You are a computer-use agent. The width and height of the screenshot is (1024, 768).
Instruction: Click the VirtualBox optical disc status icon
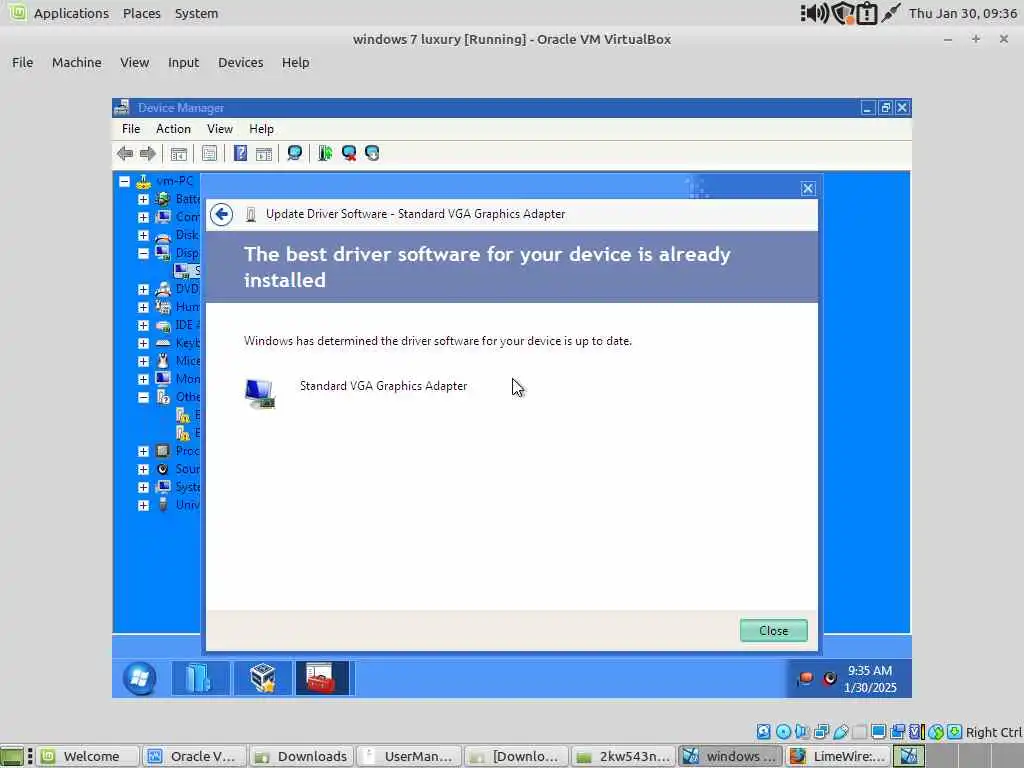coord(783,731)
